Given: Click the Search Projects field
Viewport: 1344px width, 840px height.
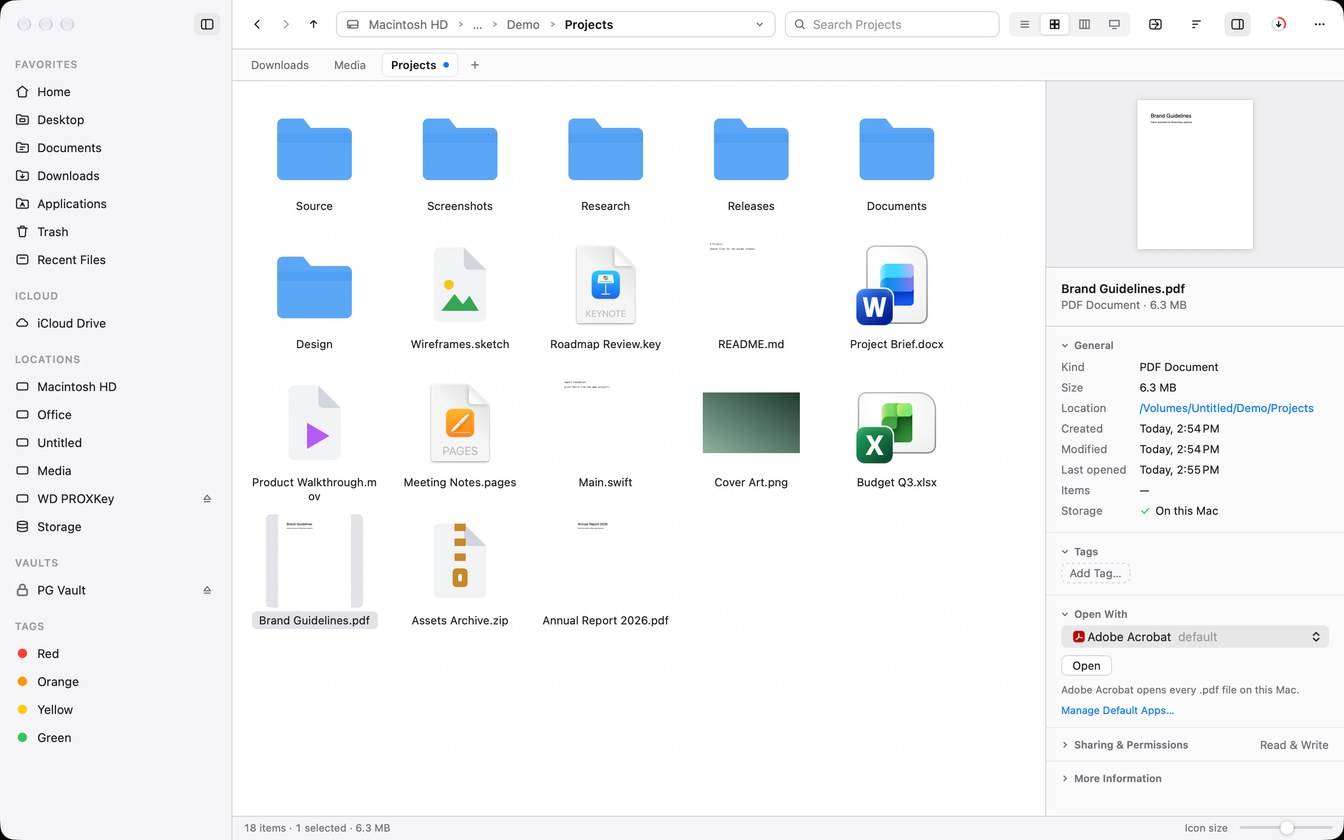Looking at the screenshot, I should point(892,24).
